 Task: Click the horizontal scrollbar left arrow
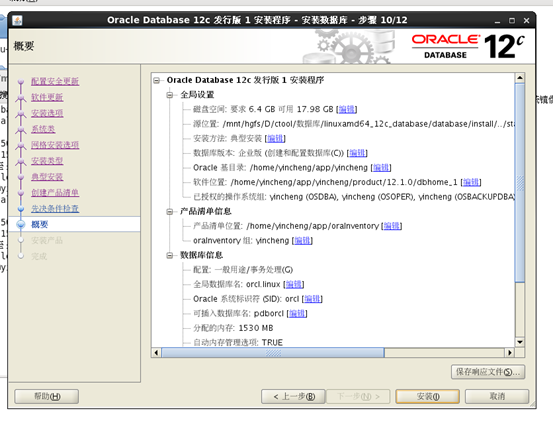coord(157,353)
